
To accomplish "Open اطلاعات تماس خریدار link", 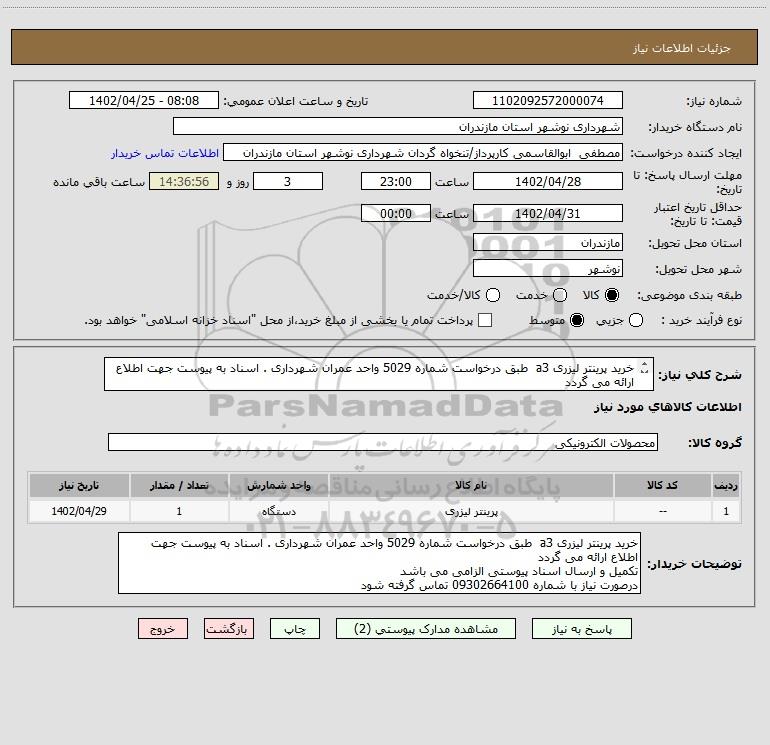I will (x=165, y=153).
